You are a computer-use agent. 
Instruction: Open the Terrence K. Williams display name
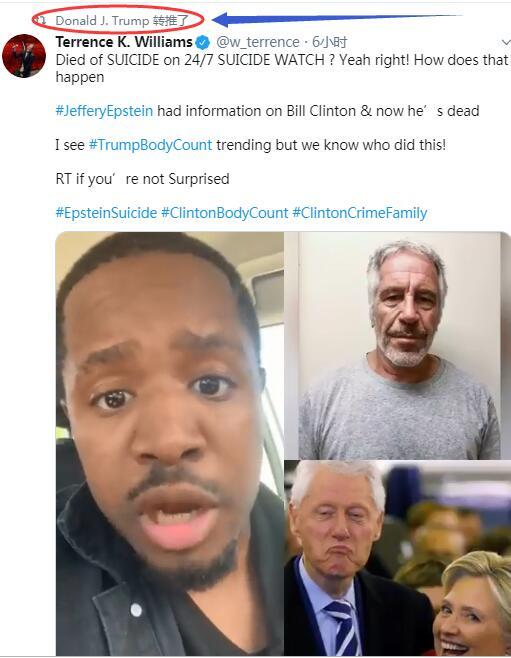point(124,42)
